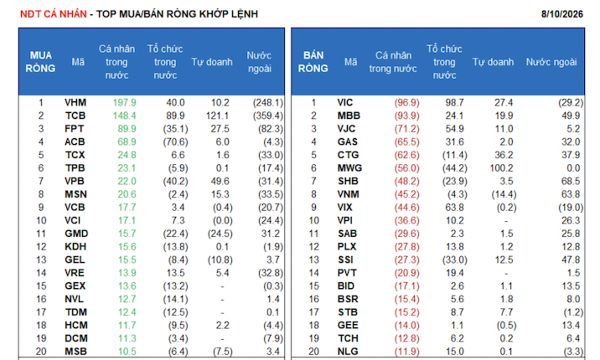Click the GMD stock code

pos(76,233)
